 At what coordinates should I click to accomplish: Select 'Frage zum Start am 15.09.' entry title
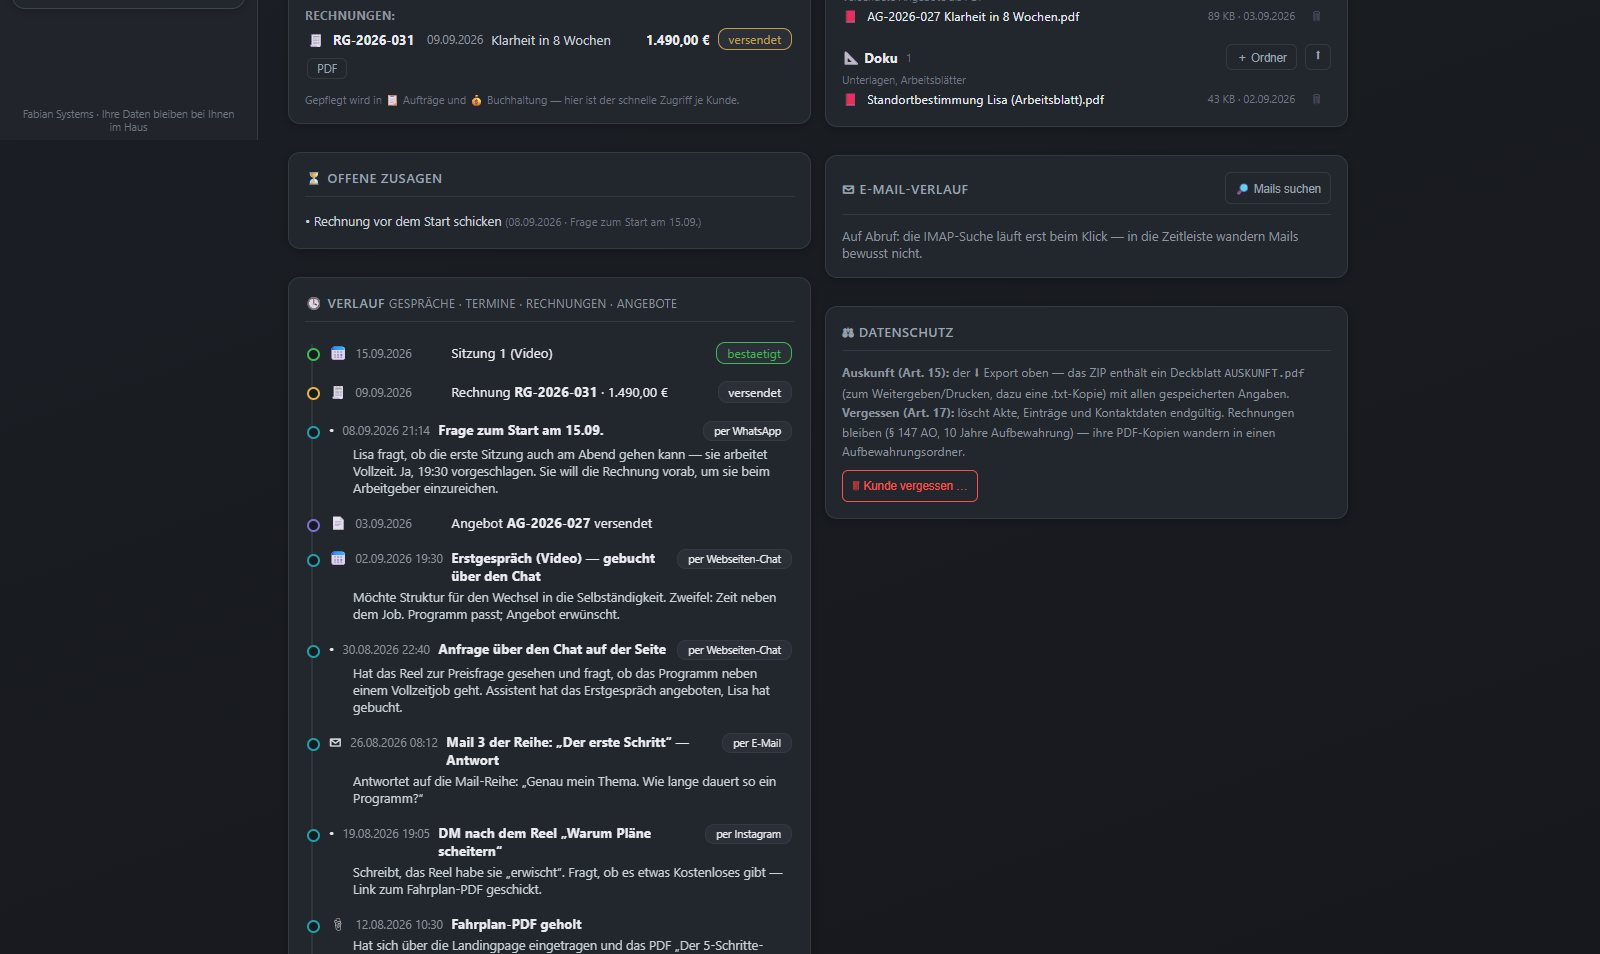(x=521, y=431)
